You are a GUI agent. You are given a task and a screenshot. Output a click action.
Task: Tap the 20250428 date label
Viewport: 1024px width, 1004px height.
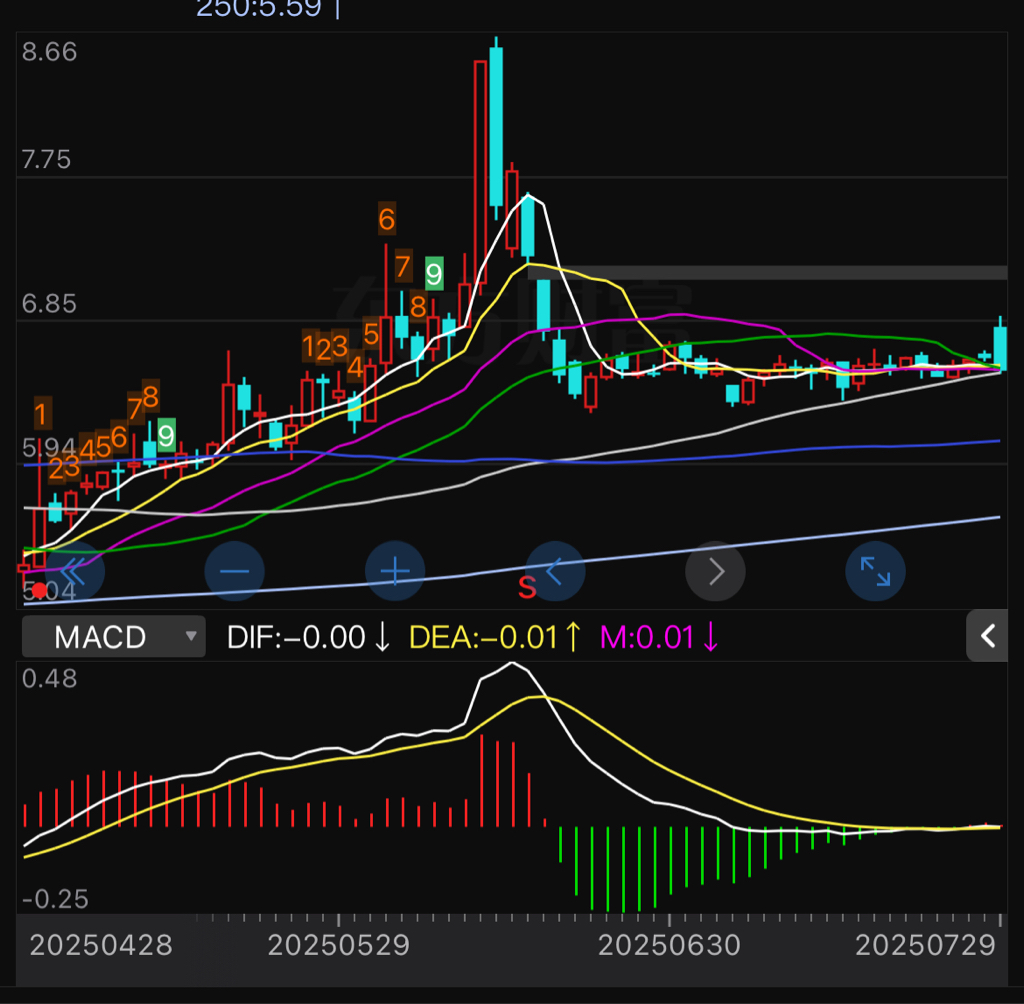tap(101, 945)
